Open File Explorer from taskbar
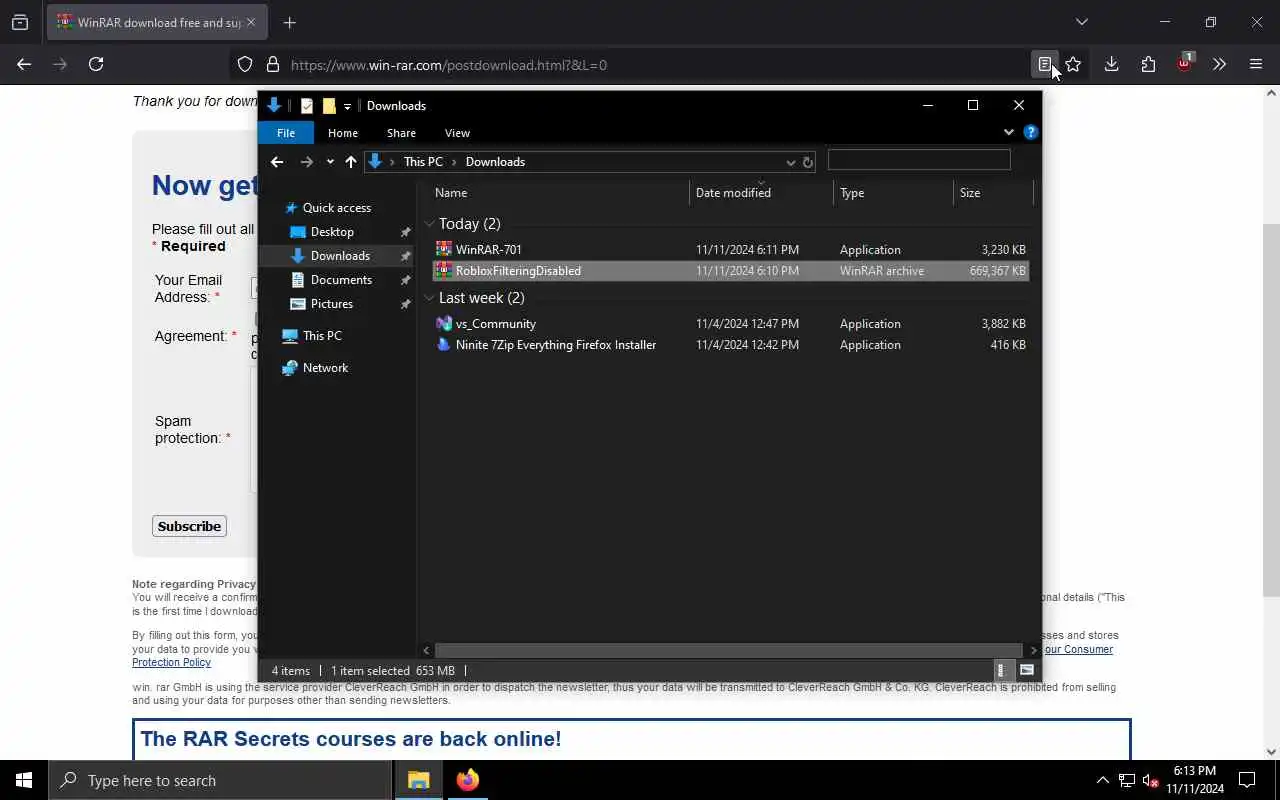This screenshot has width=1280, height=800. pyautogui.click(x=419, y=780)
